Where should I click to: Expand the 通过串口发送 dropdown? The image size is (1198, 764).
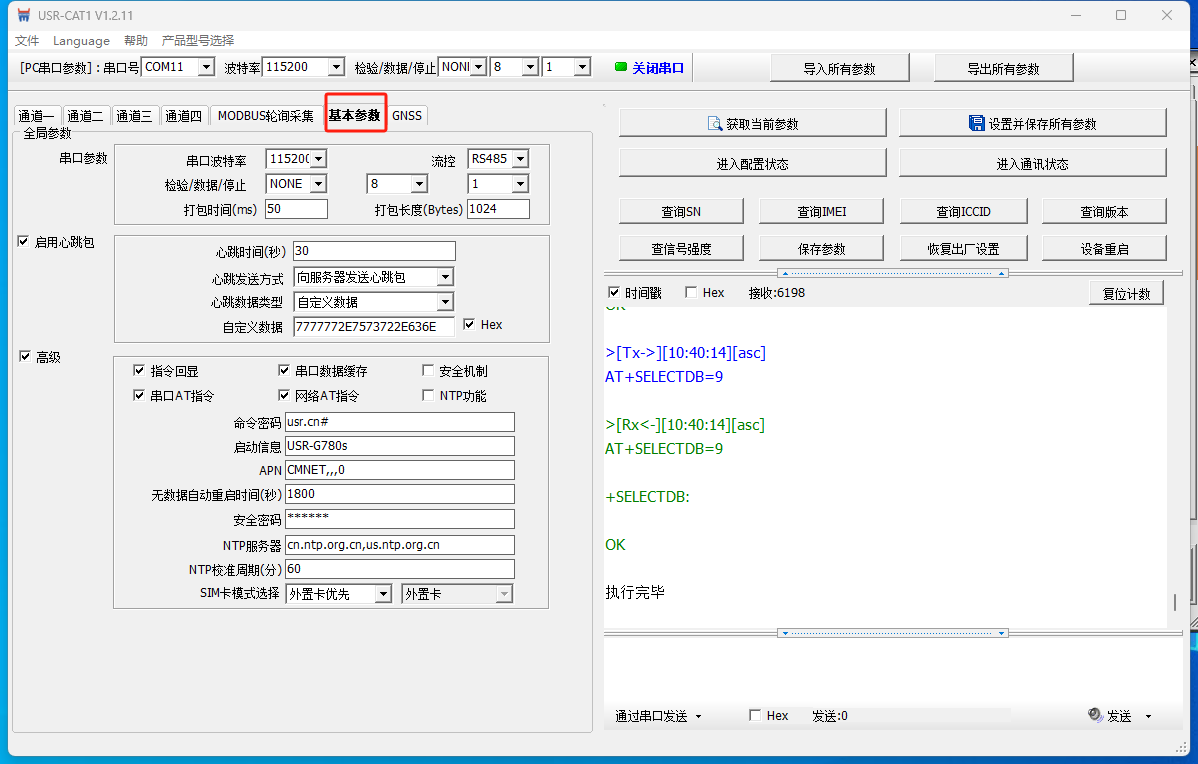point(698,716)
